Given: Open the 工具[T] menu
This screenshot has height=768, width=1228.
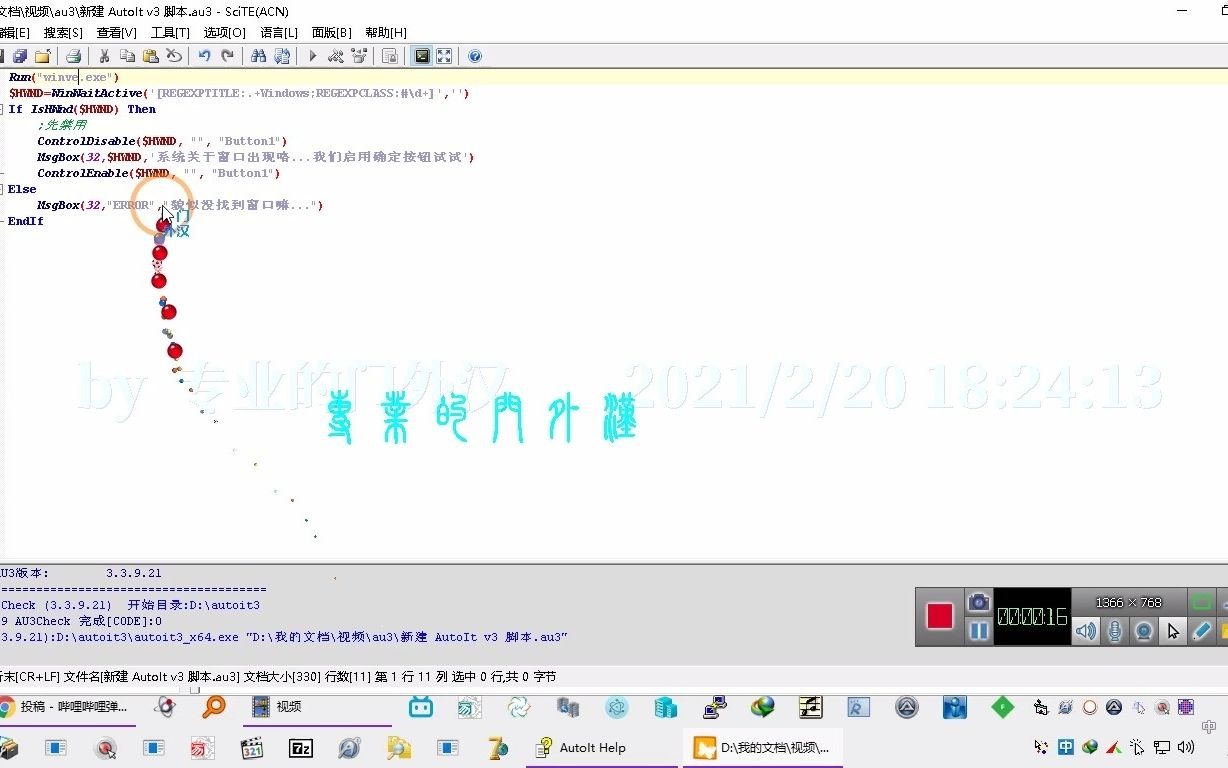Looking at the screenshot, I should [x=170, y=32].
